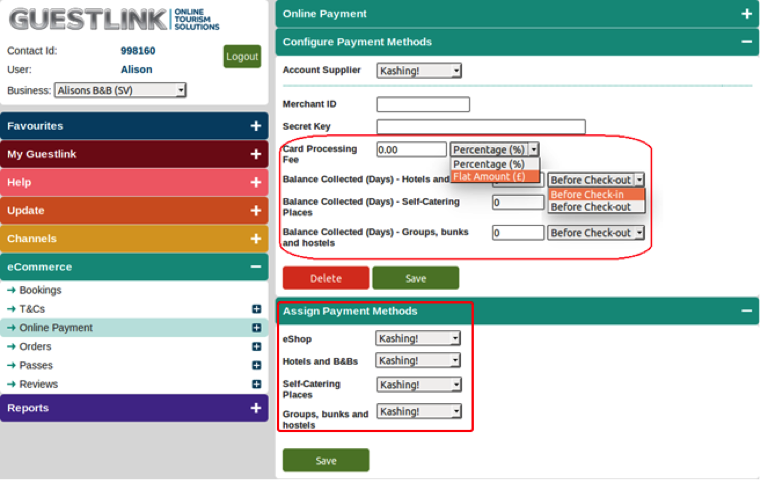
Task: Click the Assign Payment Methods header
Action: (x=517, y=311)
